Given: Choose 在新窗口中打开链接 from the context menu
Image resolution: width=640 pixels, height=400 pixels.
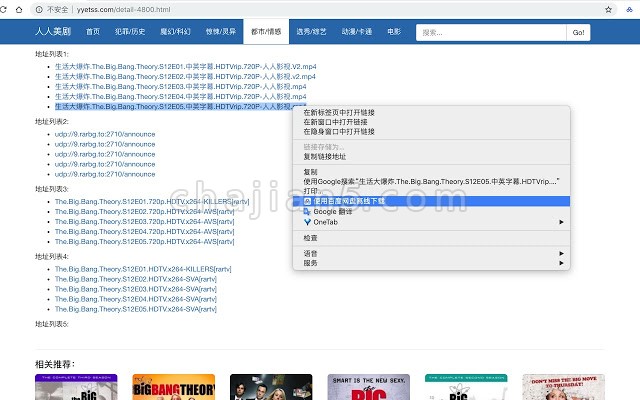Looking at the screenshot, I should pos(335,122).
